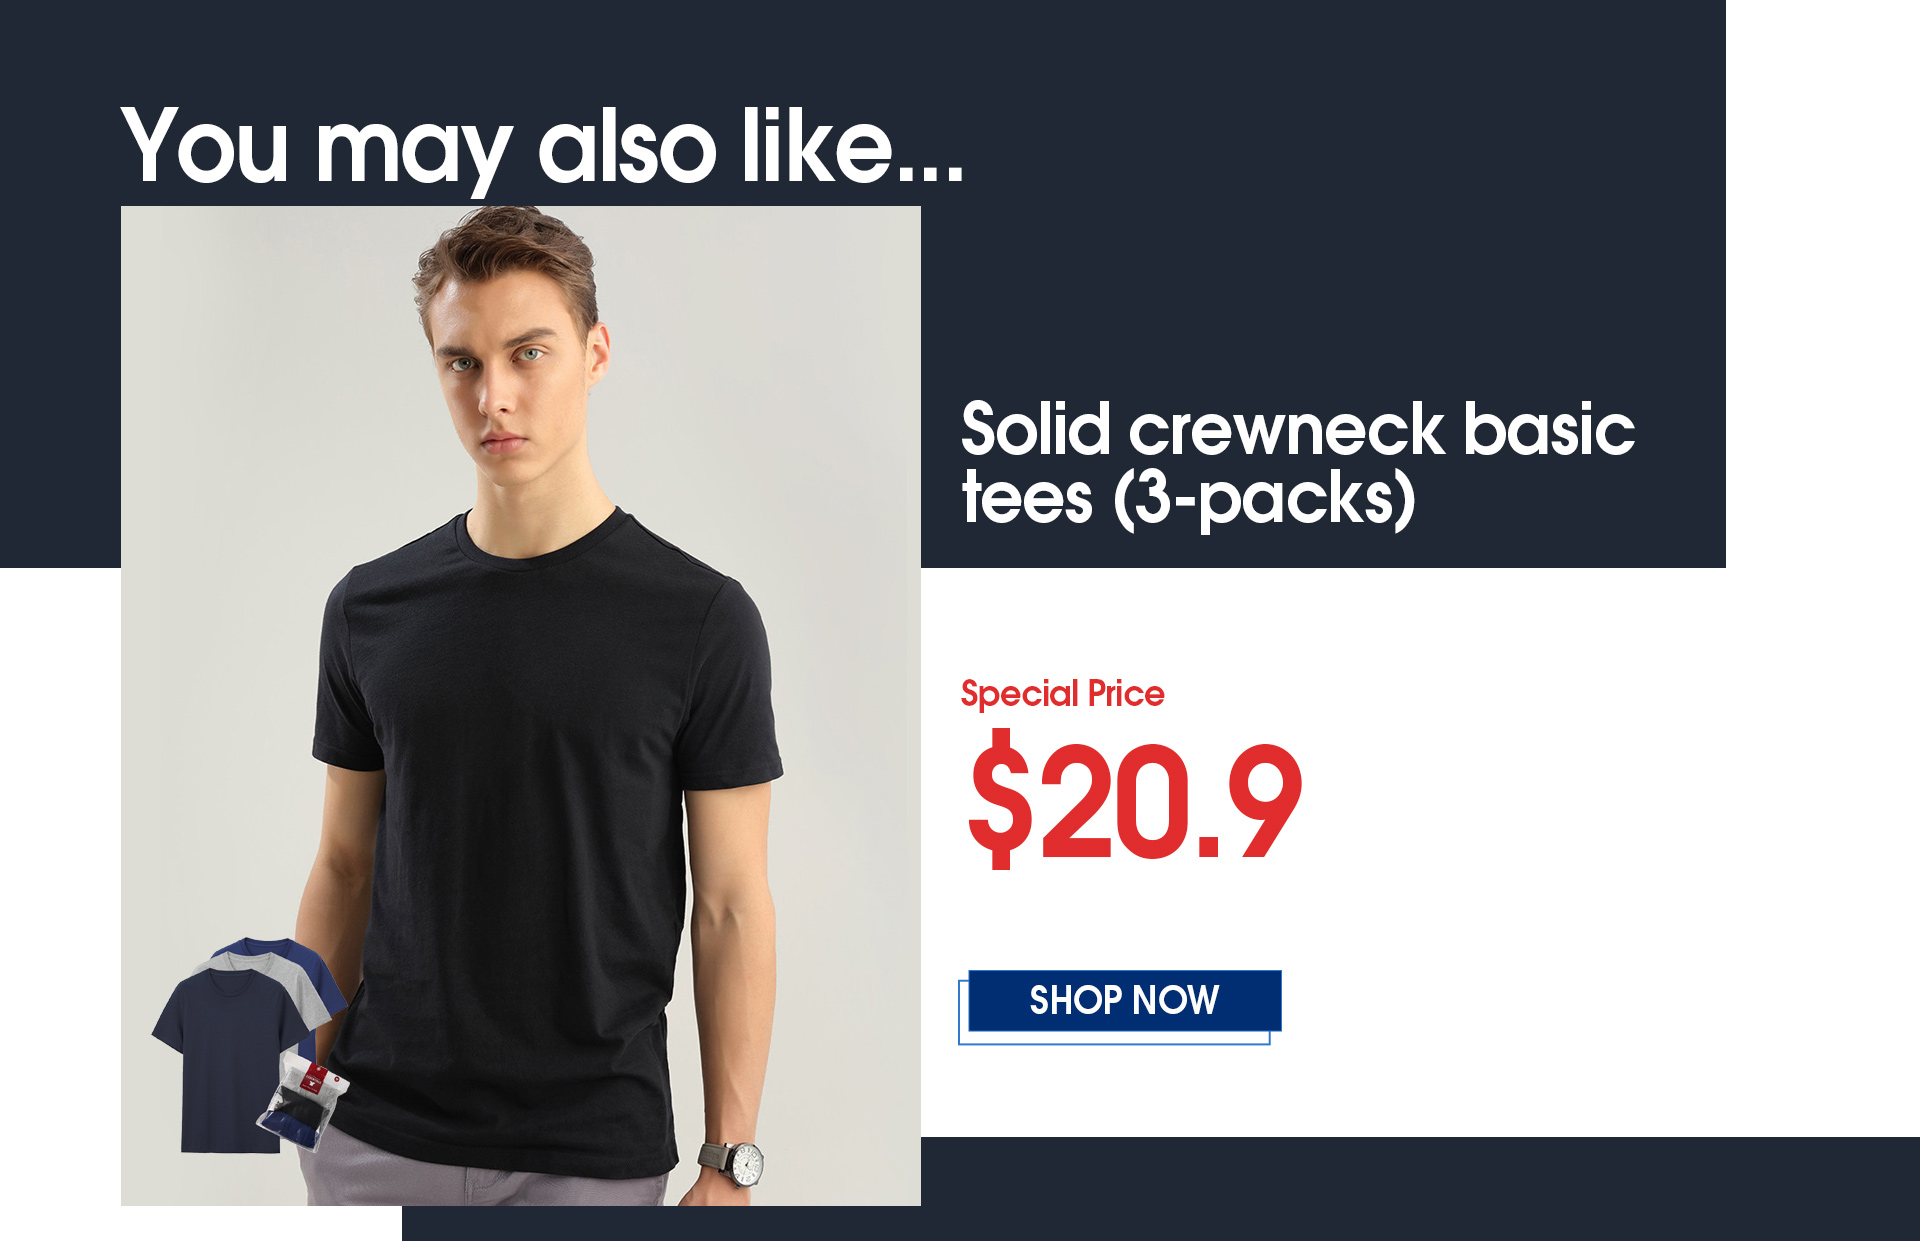The image size is (1920, 1241).
Task: Click the wristwatch on model's arm
Action: coord(735,1165)
